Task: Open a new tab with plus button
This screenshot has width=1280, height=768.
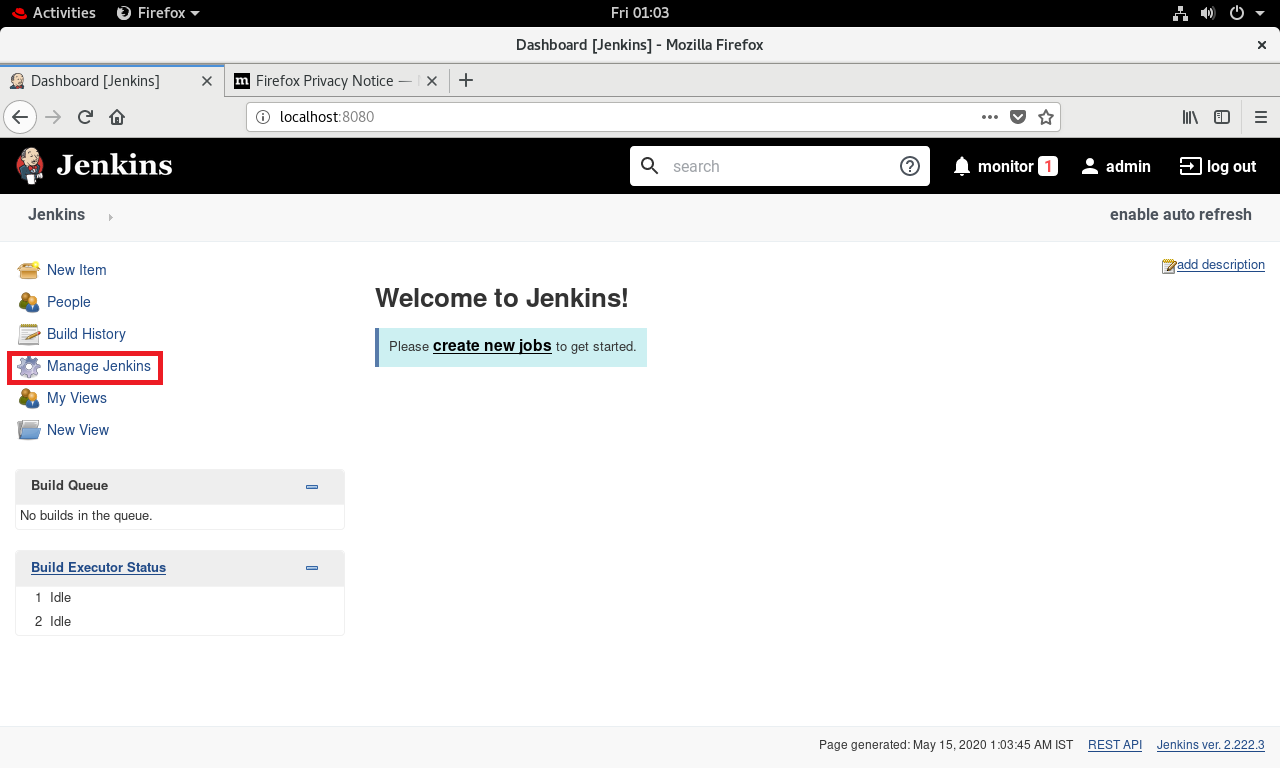Action: pyautogui.click(x=466, y=81)
